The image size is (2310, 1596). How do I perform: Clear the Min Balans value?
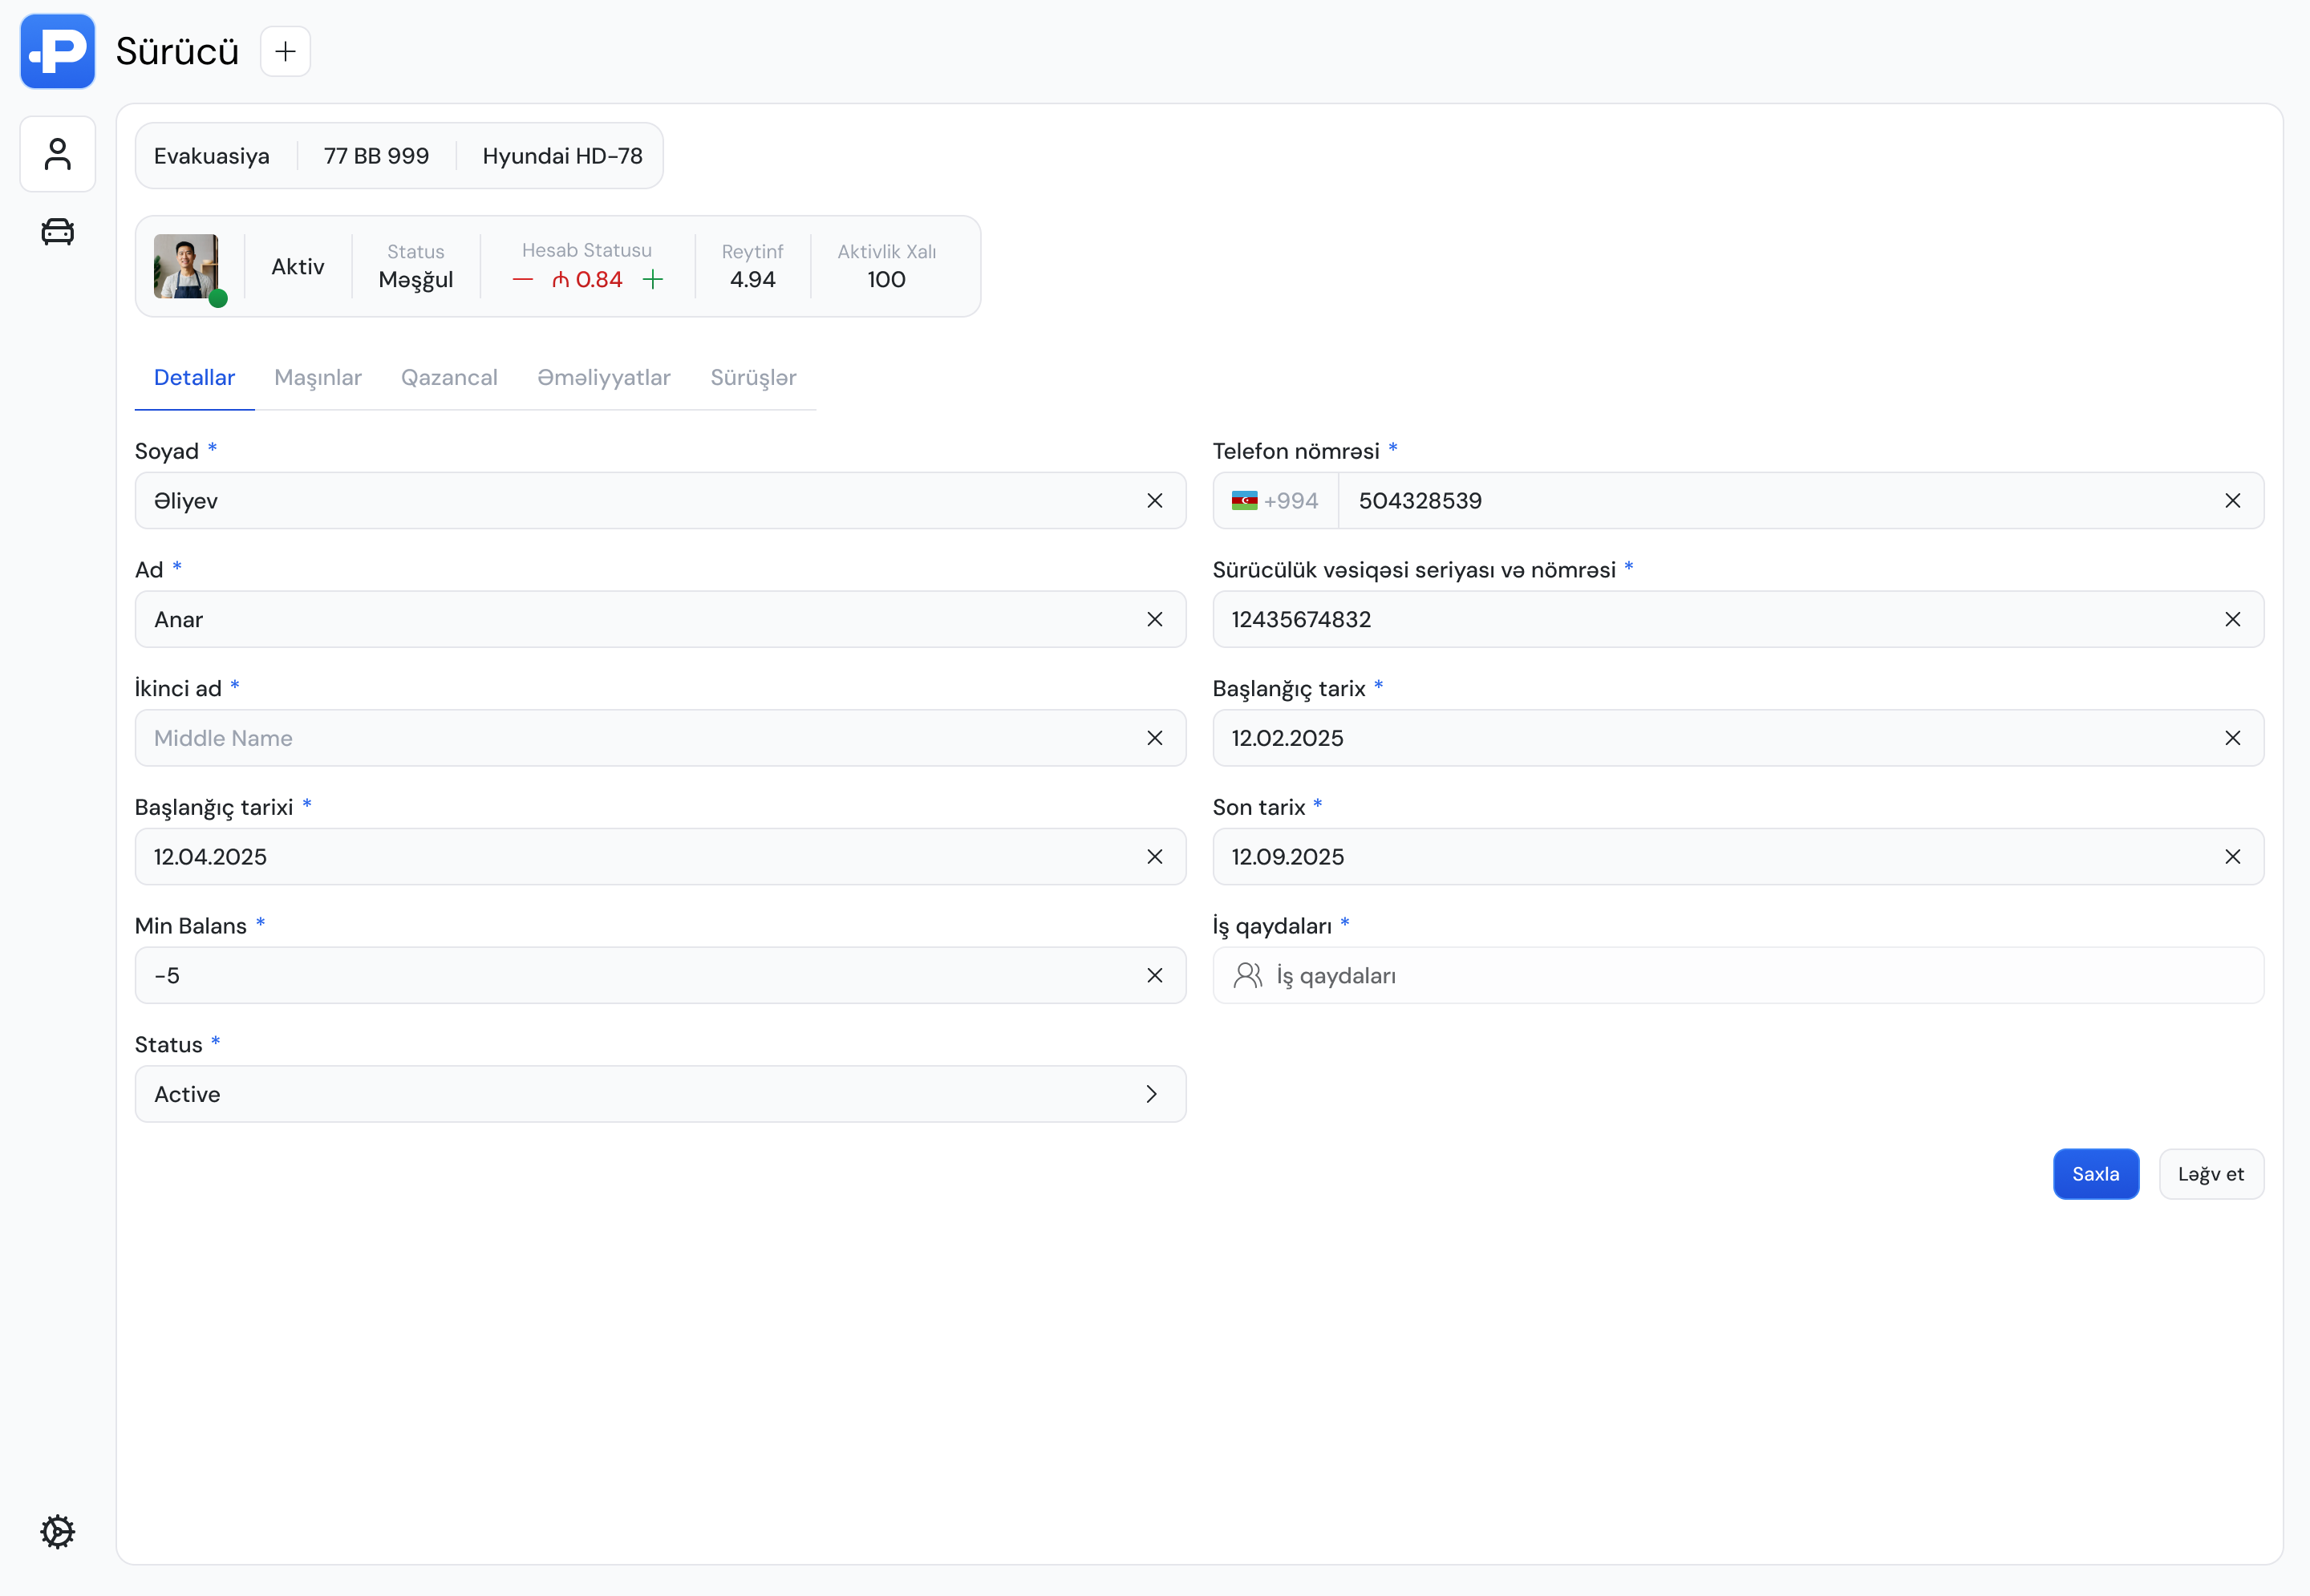[x=1154, y=975]
